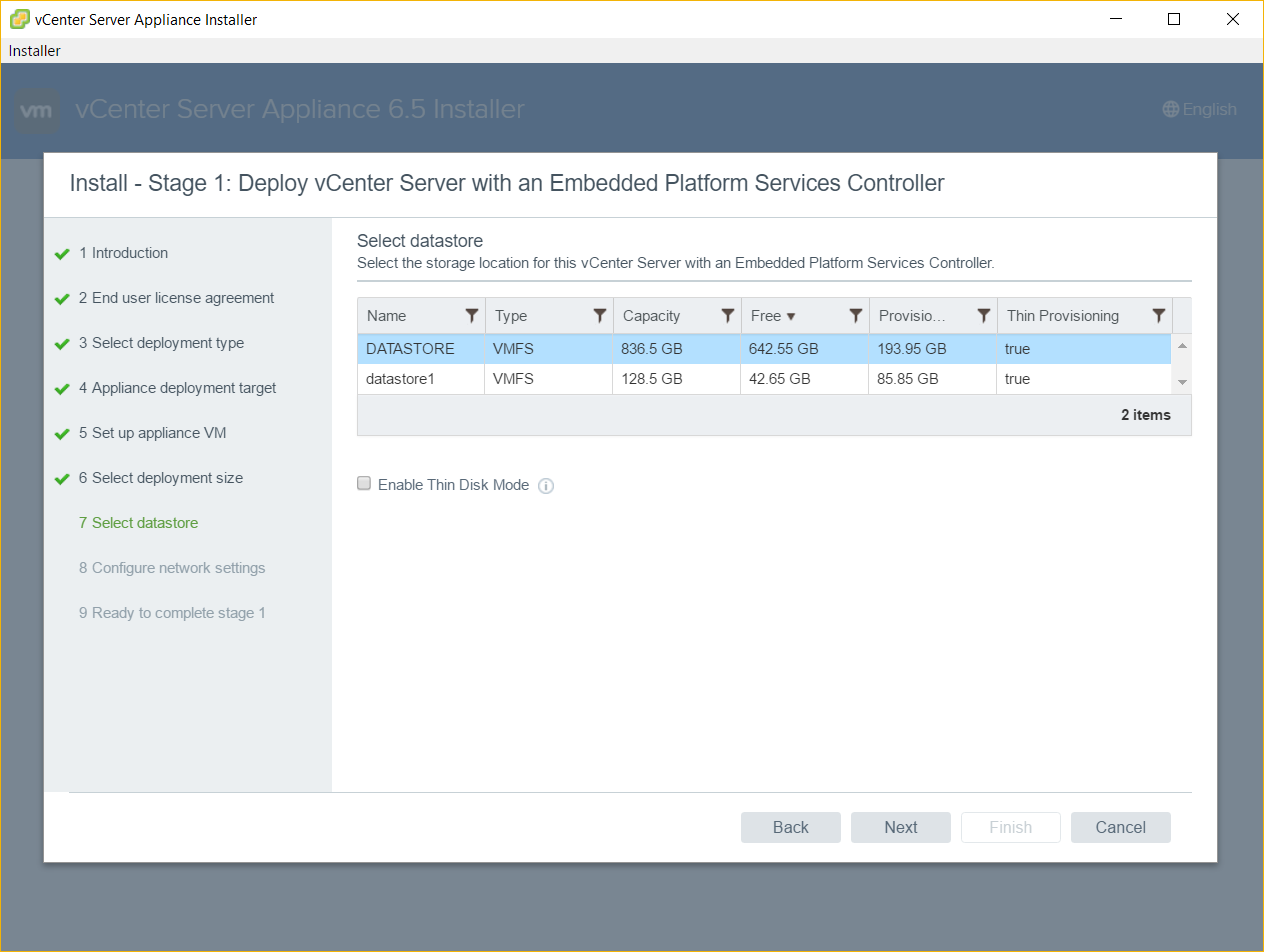Open the Installer menu
The image size is (1264, 952).
coord(35,51)
